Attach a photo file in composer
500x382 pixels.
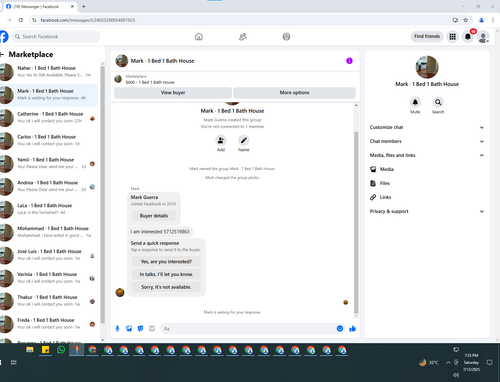pyautogui.click(x=129, y=329)
